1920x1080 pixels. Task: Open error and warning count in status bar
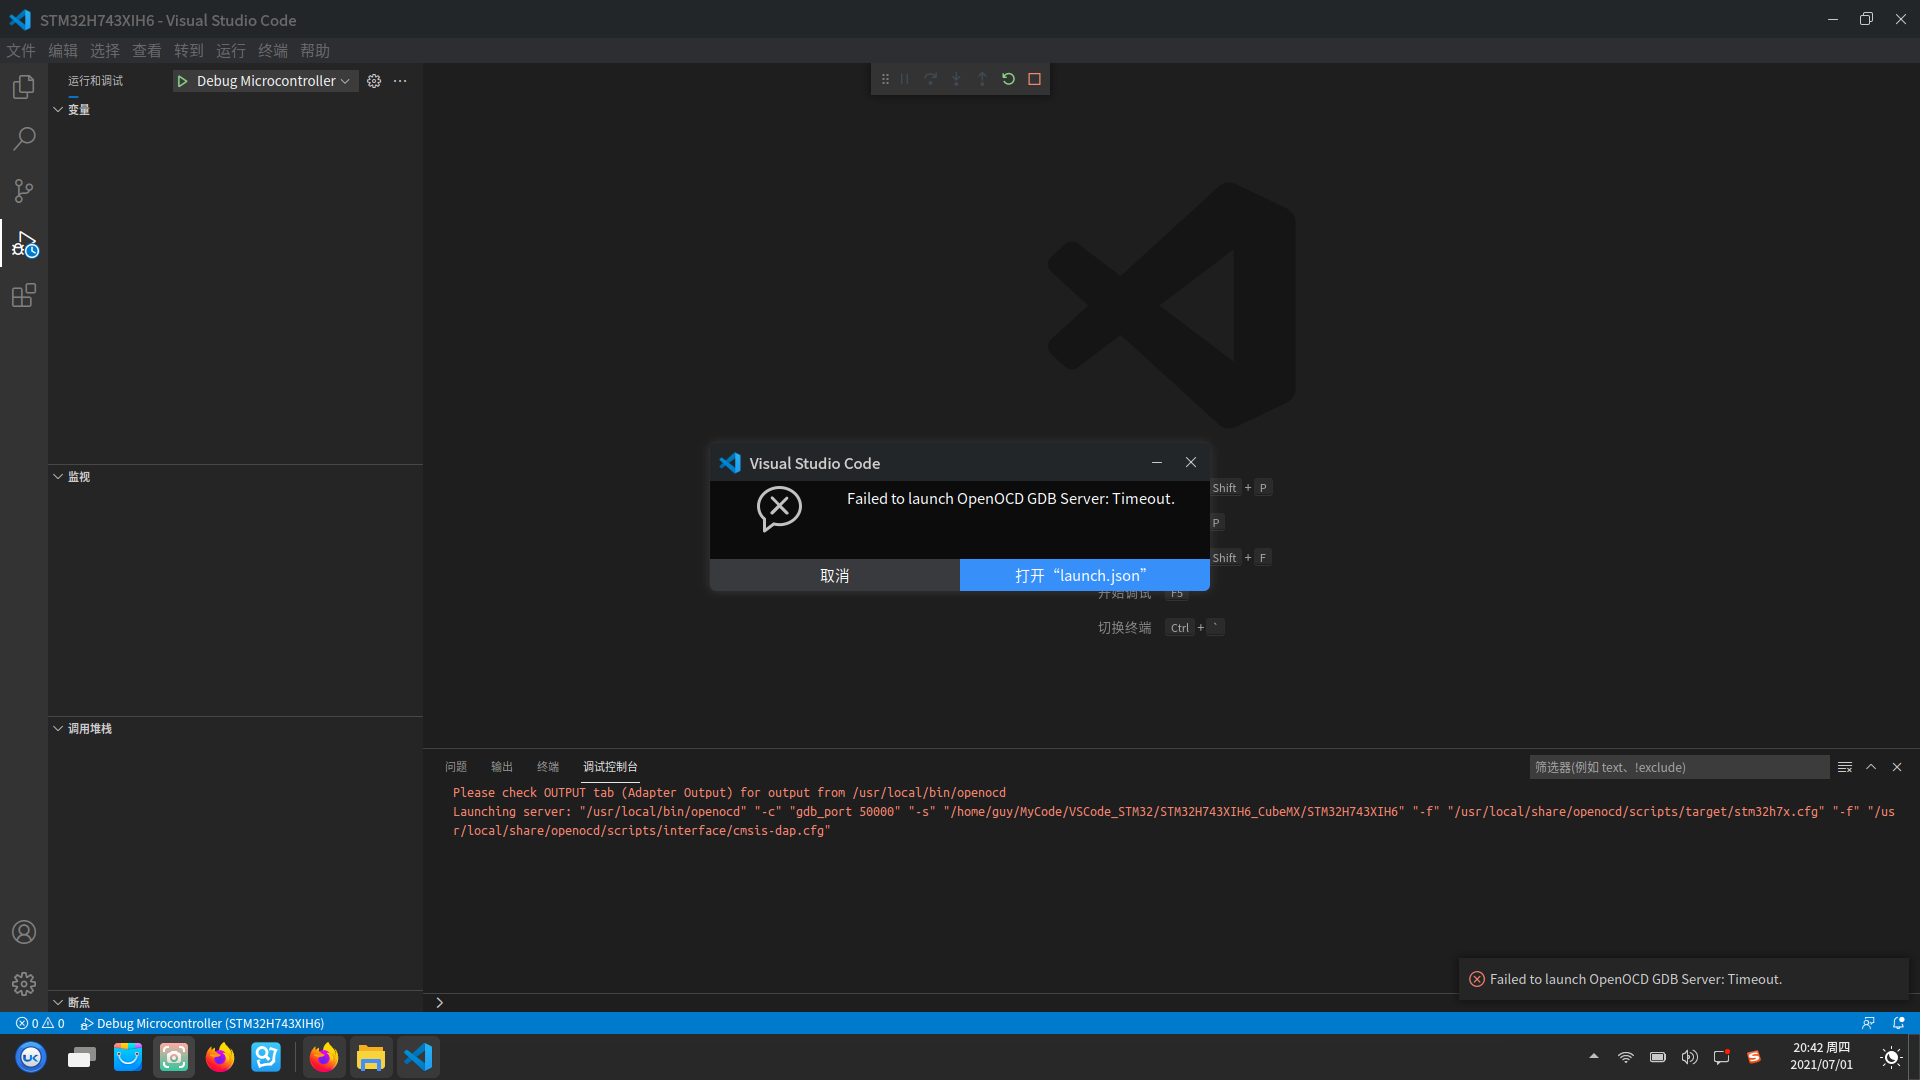point(40,1023)
